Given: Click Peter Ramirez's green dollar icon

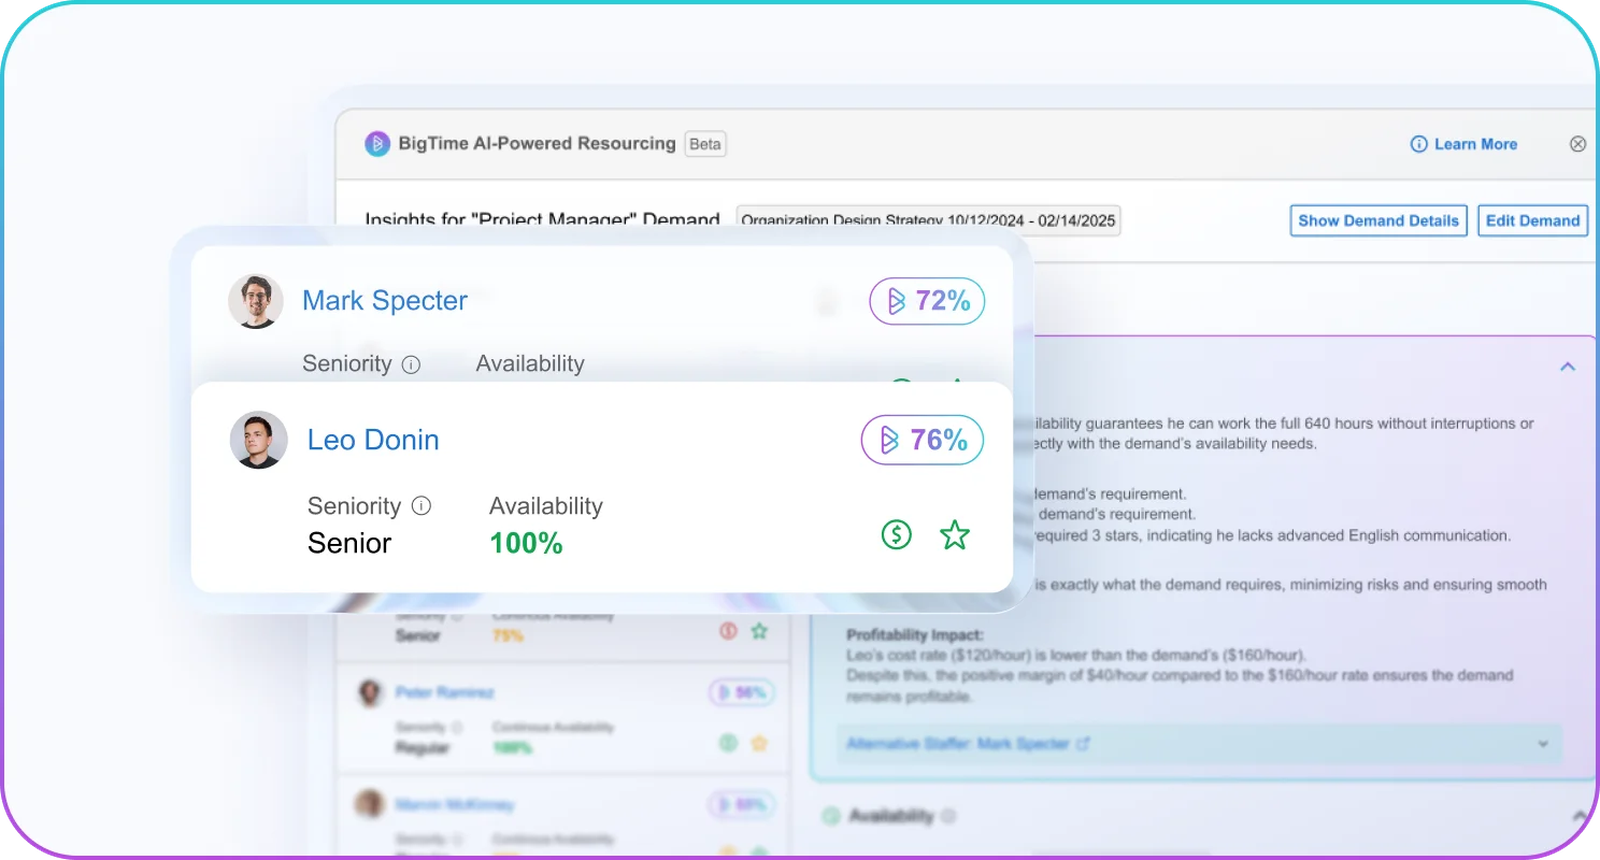Looking at the screenshot, I should point(728,743).
